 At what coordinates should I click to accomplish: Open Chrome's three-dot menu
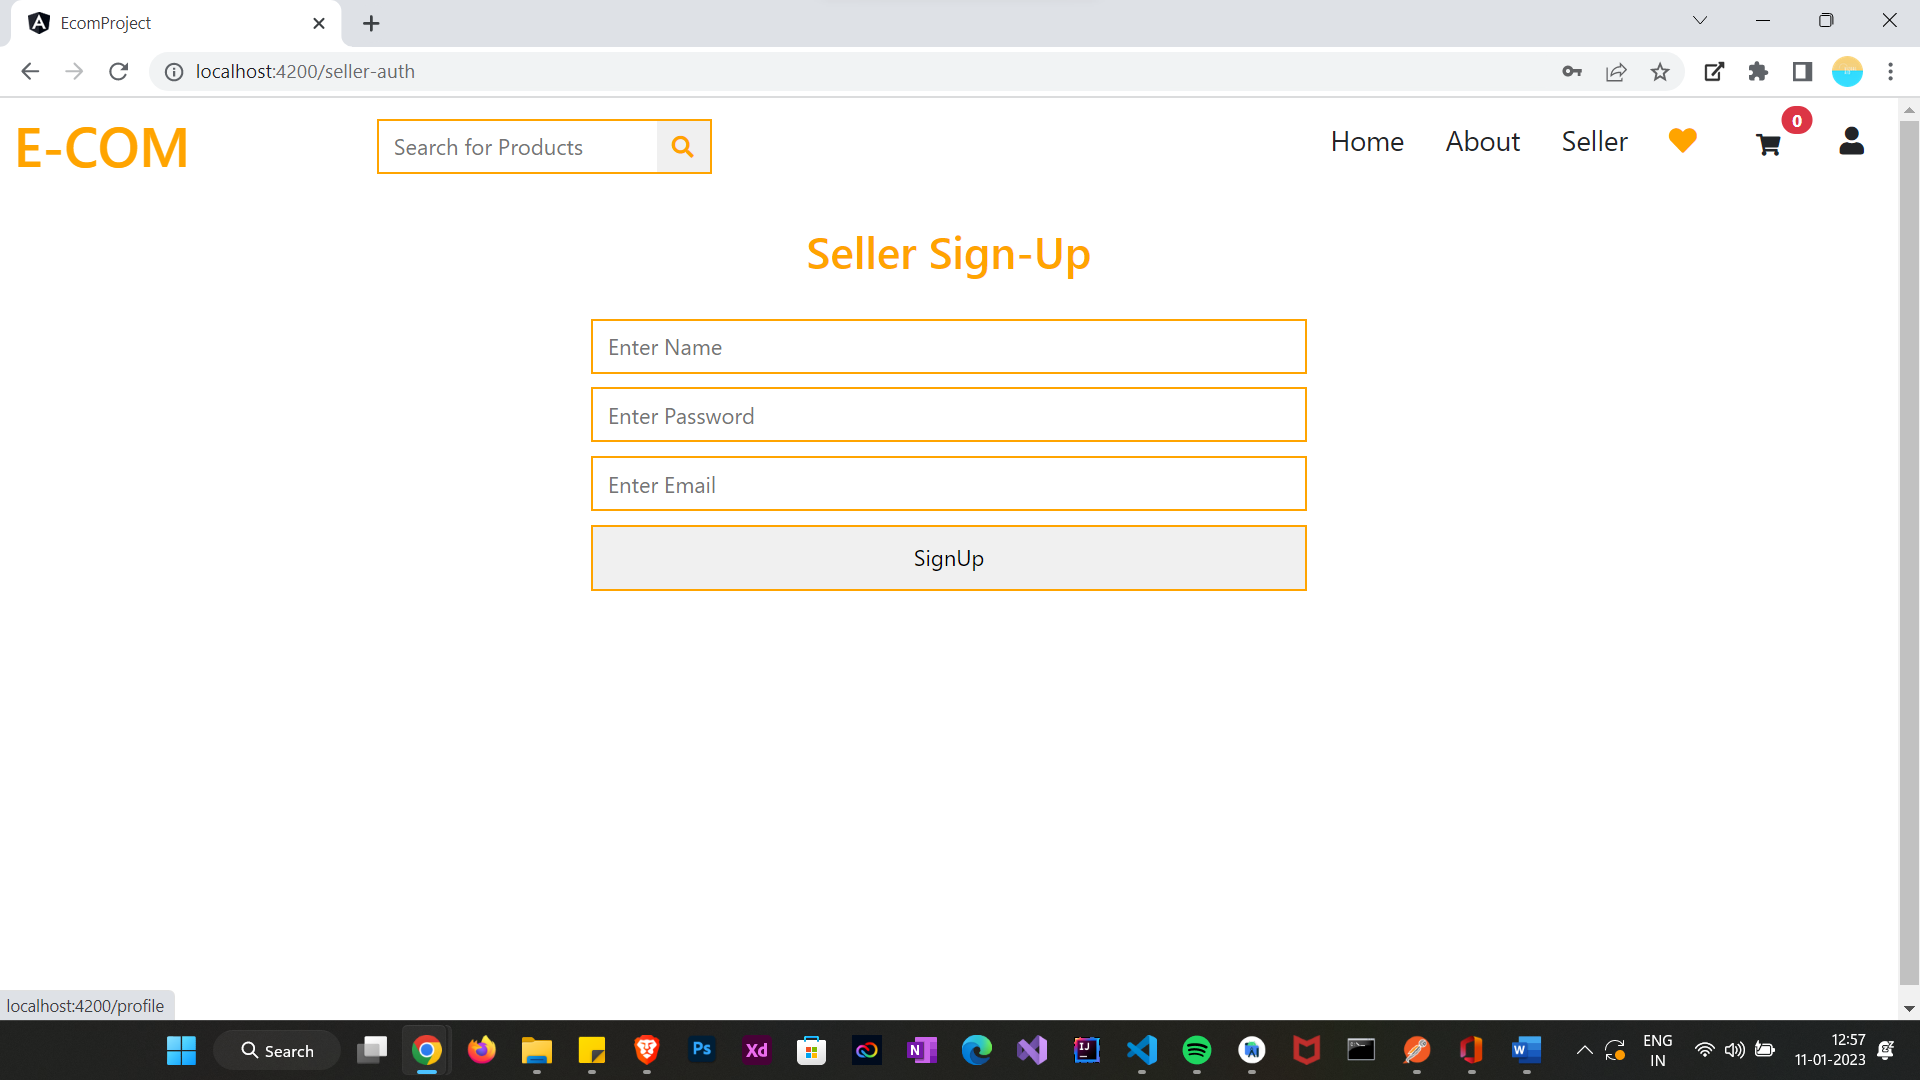(x=1891, y=71)
